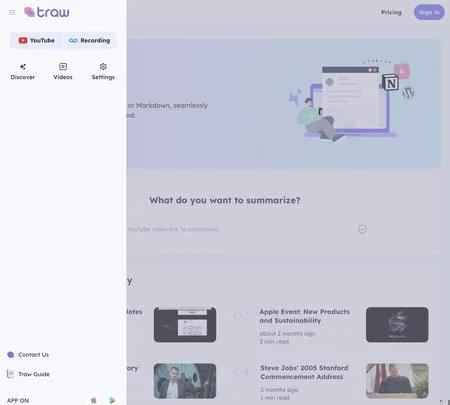
Task: Click the Apple App Store icon
Action: [x=94, y=400]
